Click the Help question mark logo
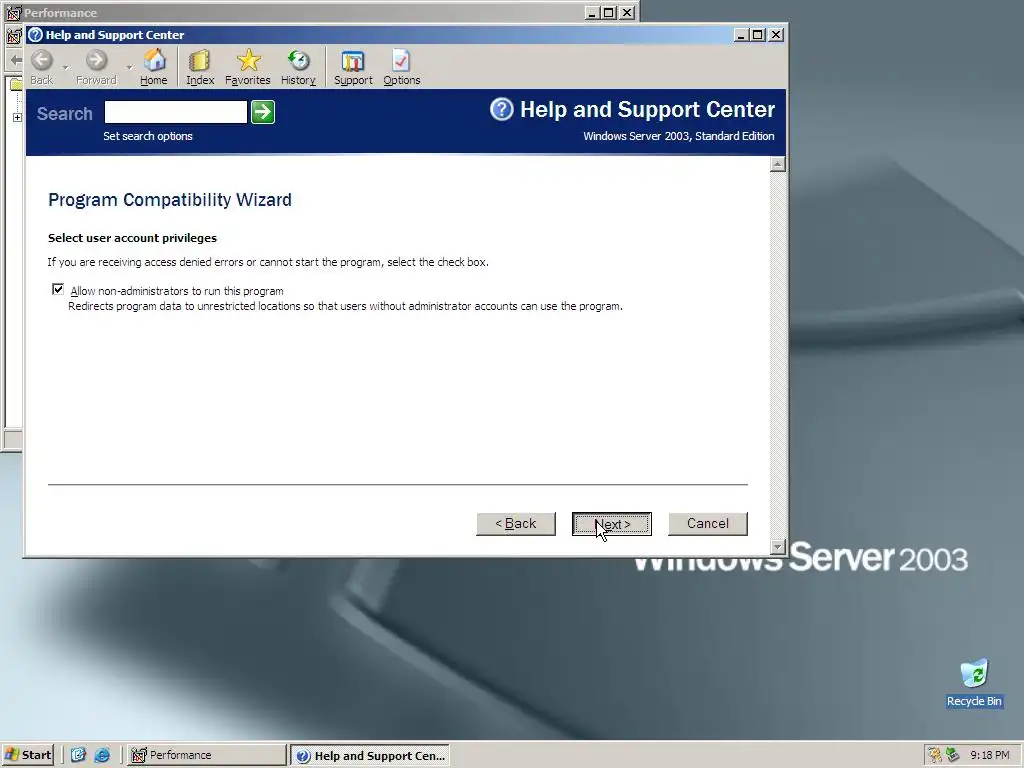 point(502,109)
